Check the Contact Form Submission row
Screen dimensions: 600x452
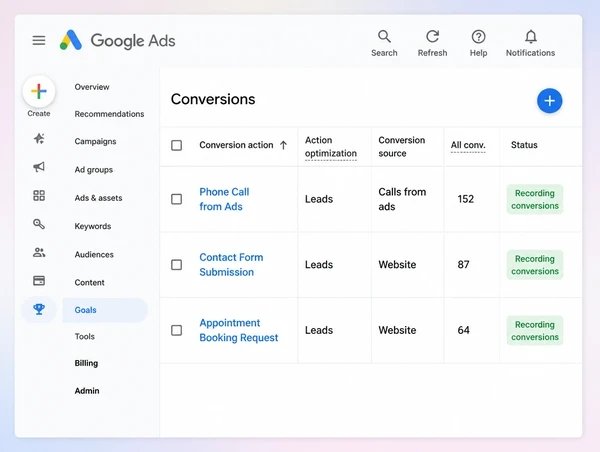coord(176,265)
